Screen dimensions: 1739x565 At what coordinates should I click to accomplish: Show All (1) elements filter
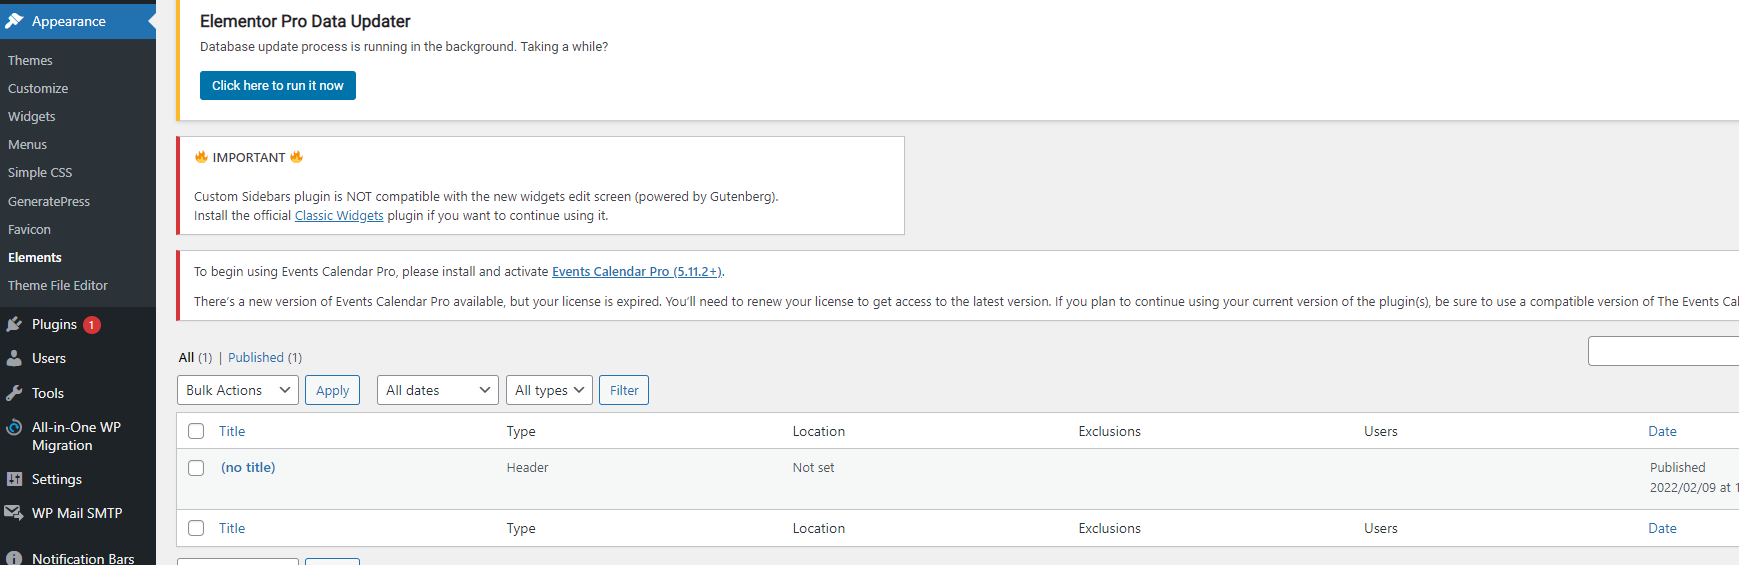coord(196,357)
